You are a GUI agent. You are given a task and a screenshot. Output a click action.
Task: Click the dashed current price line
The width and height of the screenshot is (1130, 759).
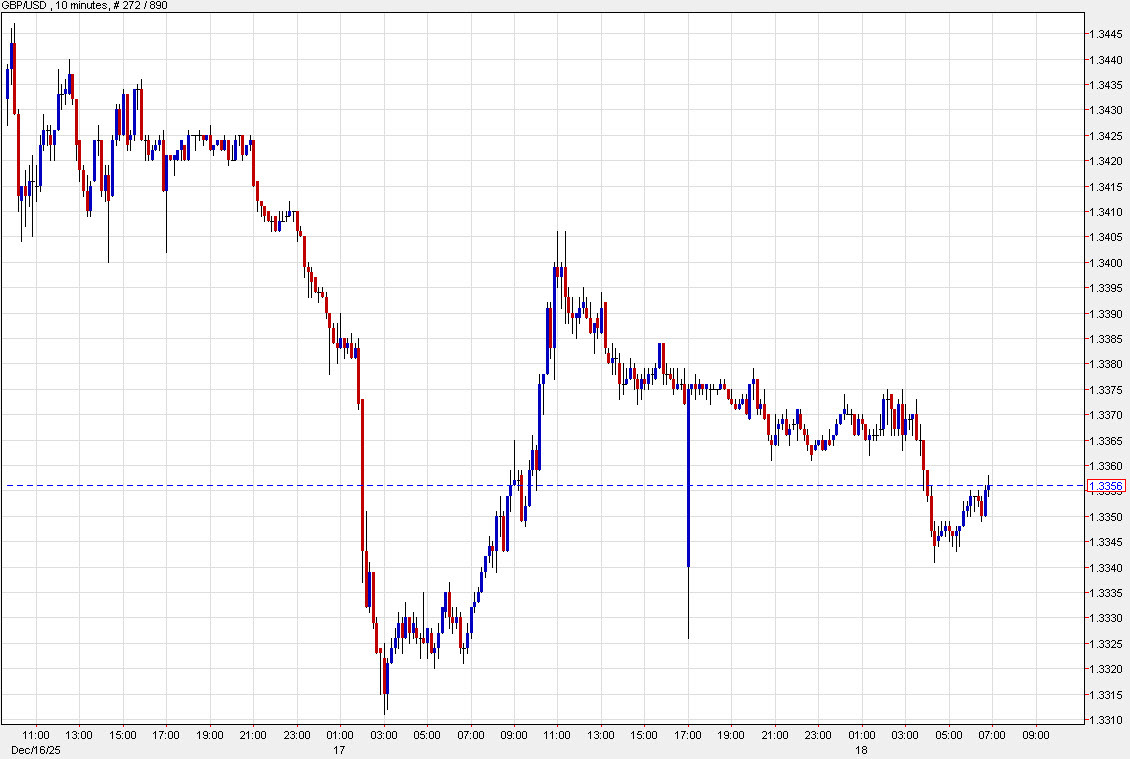600,486
